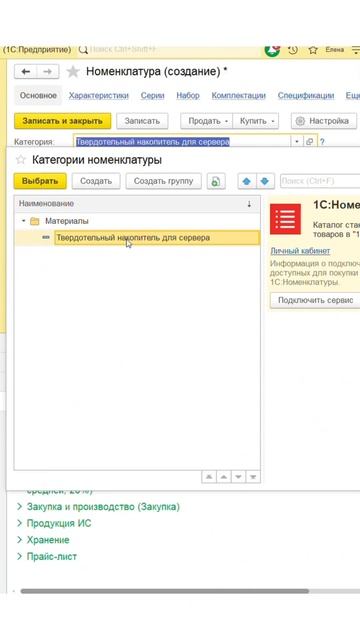Jump to last row list navigation button

point(253,477)
